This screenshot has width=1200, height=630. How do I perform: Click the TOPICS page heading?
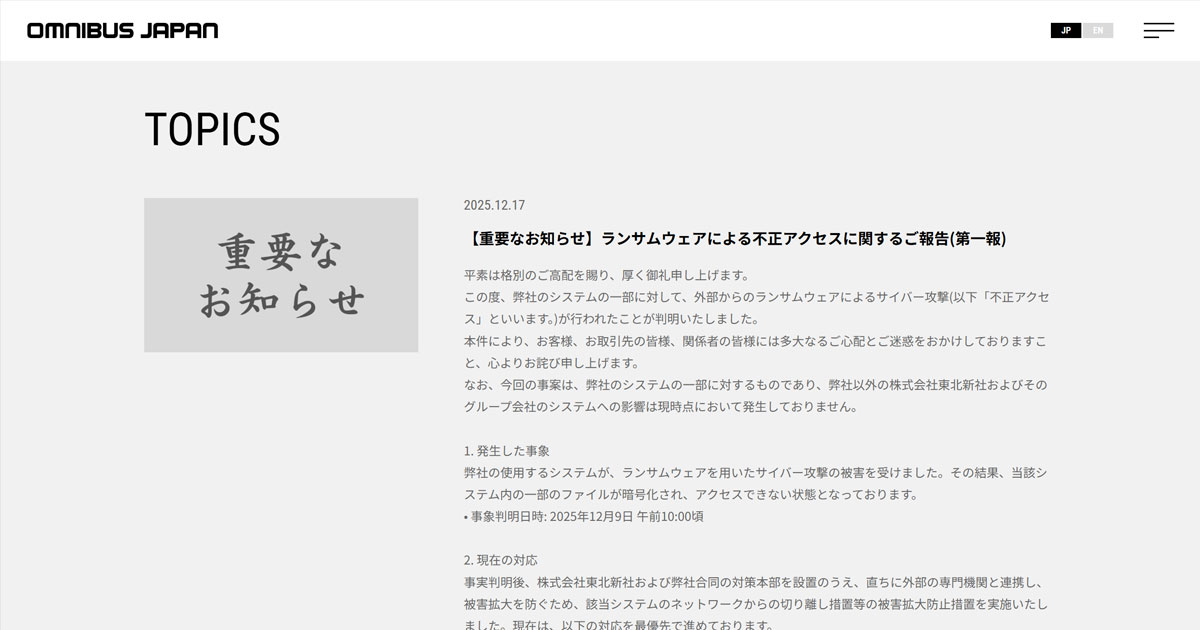[212, 129]
